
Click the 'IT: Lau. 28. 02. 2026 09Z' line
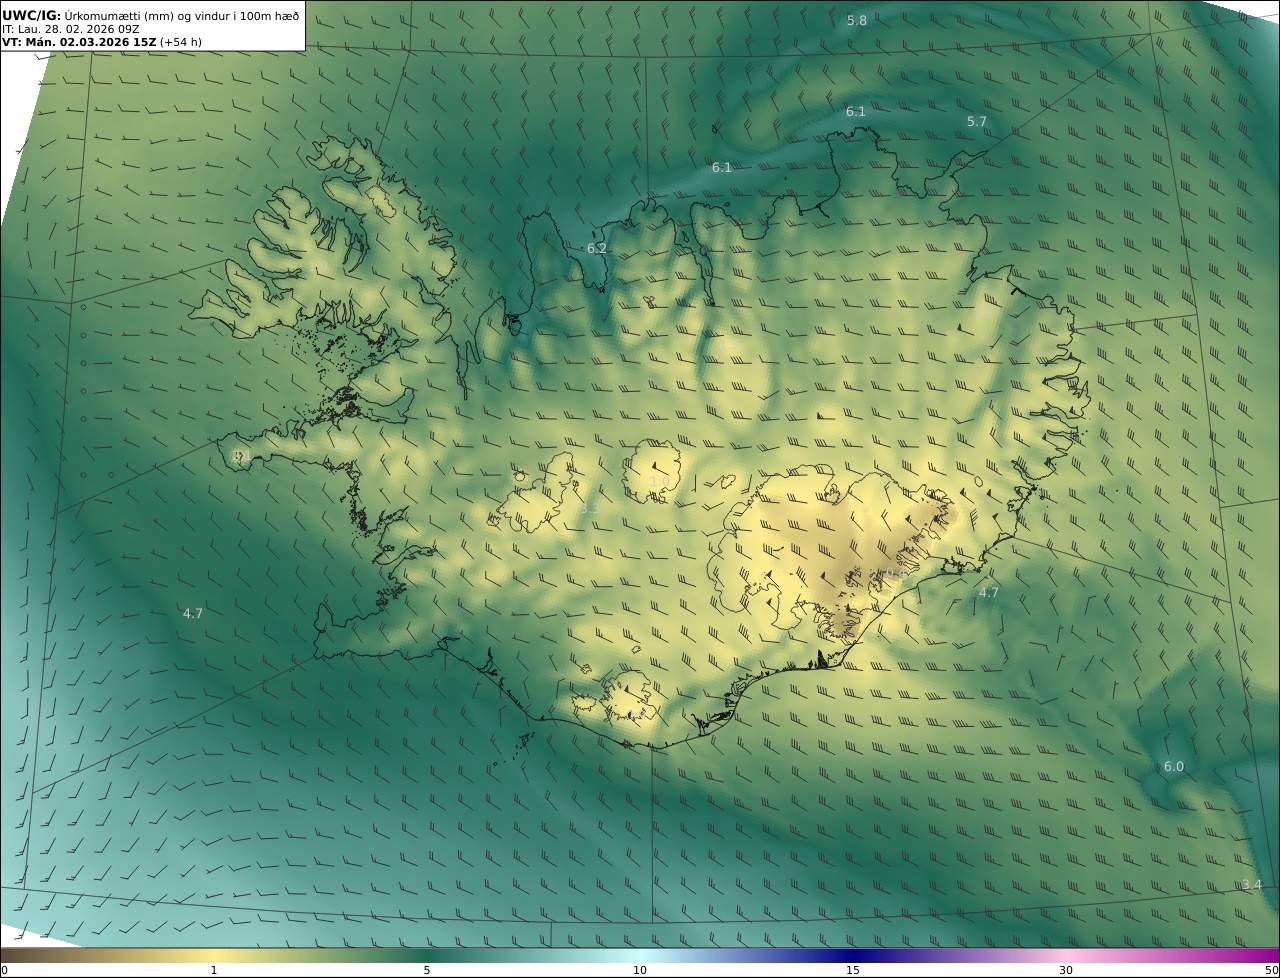click(x=71, y=29)
